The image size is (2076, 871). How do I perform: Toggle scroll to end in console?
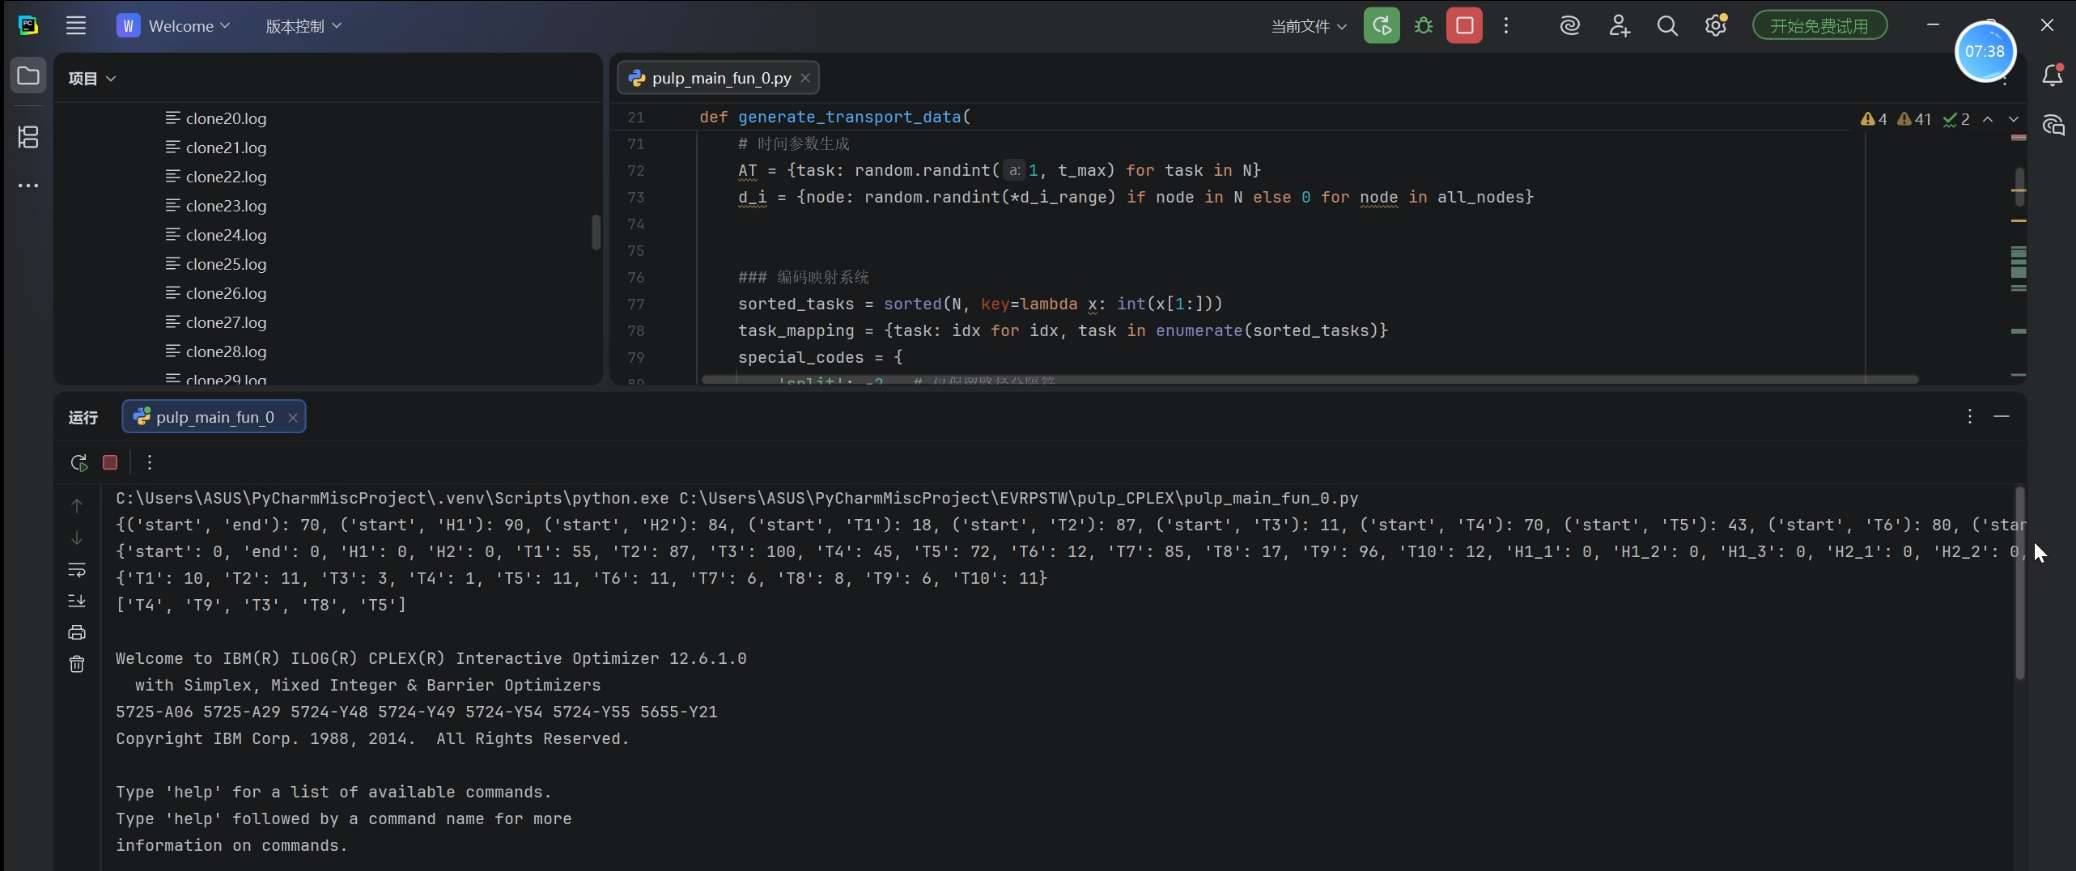point(77,601)
